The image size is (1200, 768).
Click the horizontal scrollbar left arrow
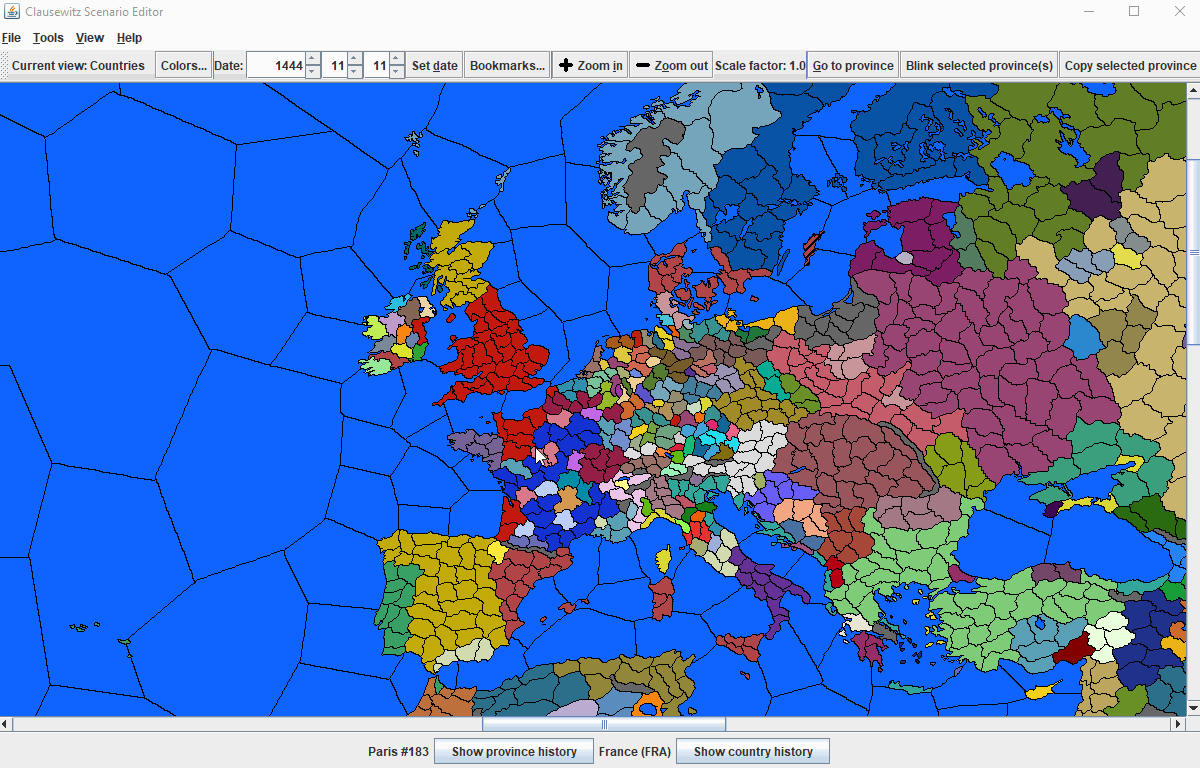tap(7, 724)
